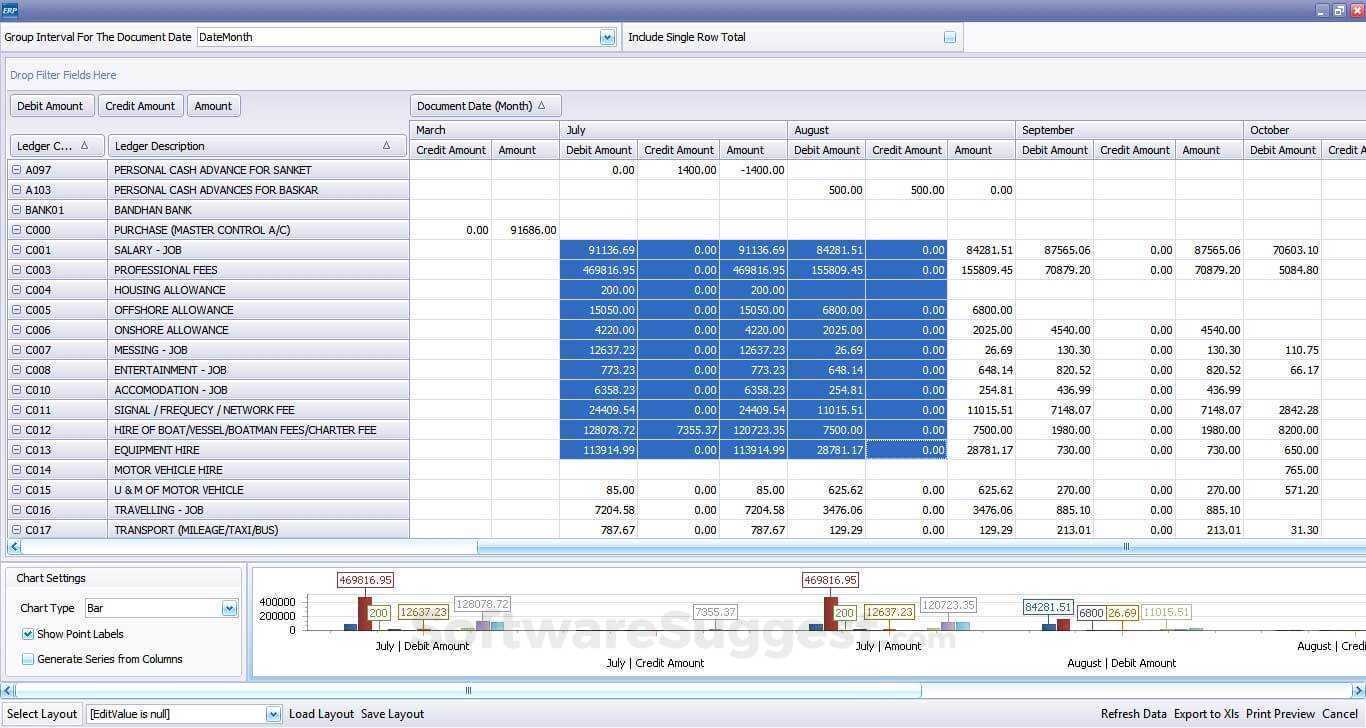Click the Credit Amount data field button

(140, 106)
